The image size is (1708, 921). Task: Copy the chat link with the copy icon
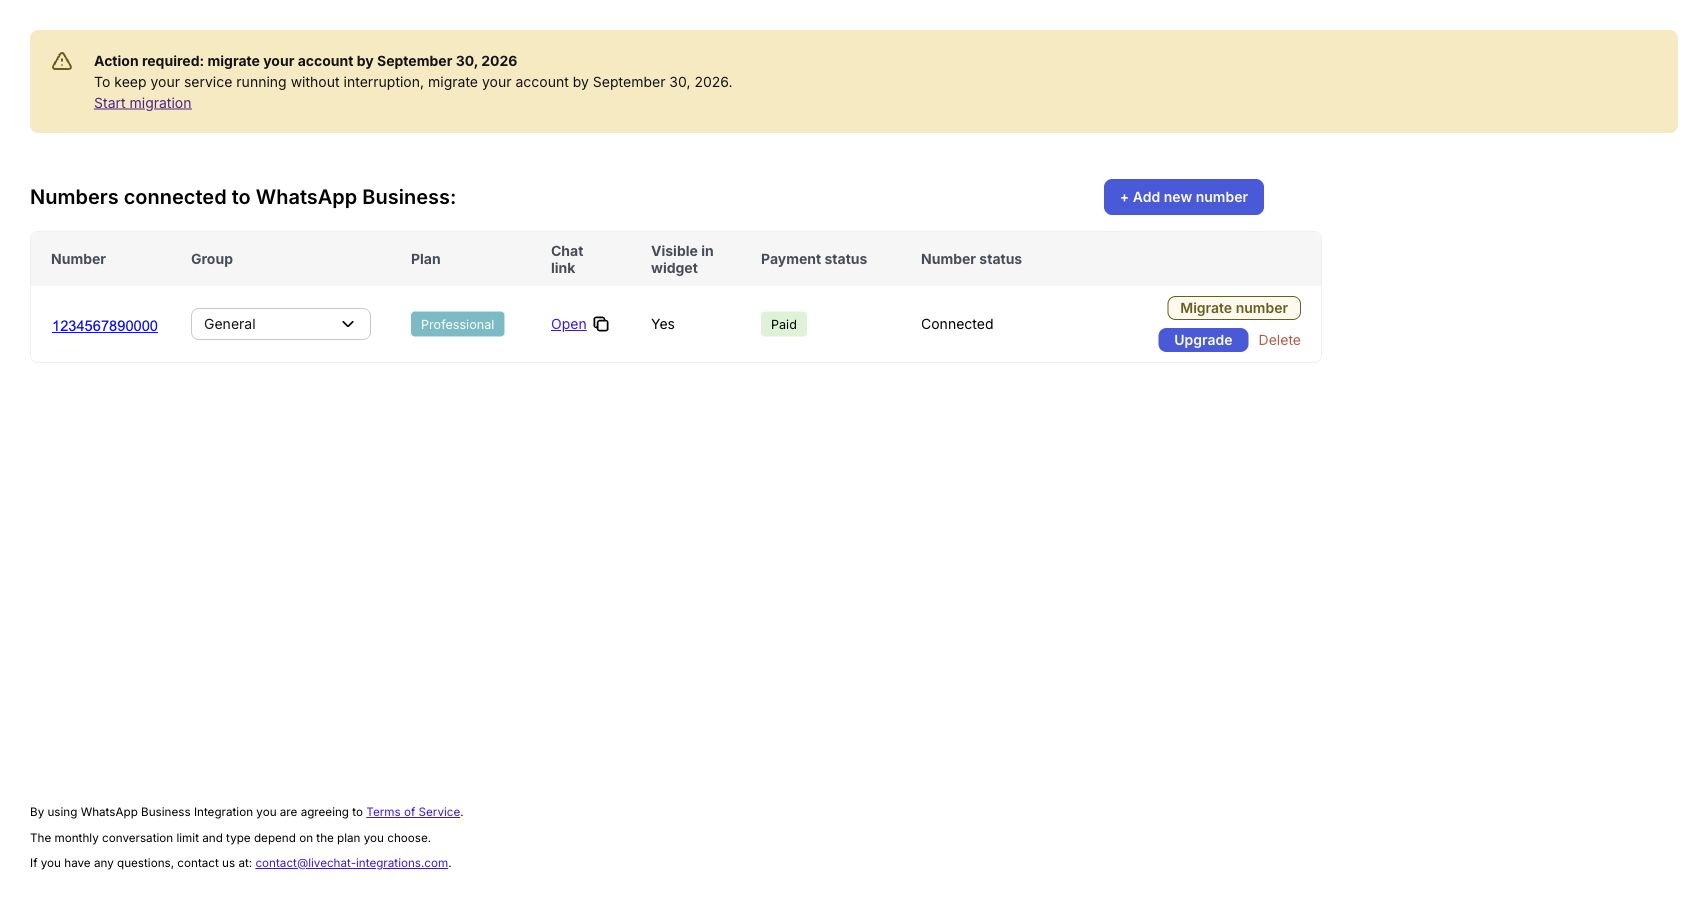(x=601, y=324)
